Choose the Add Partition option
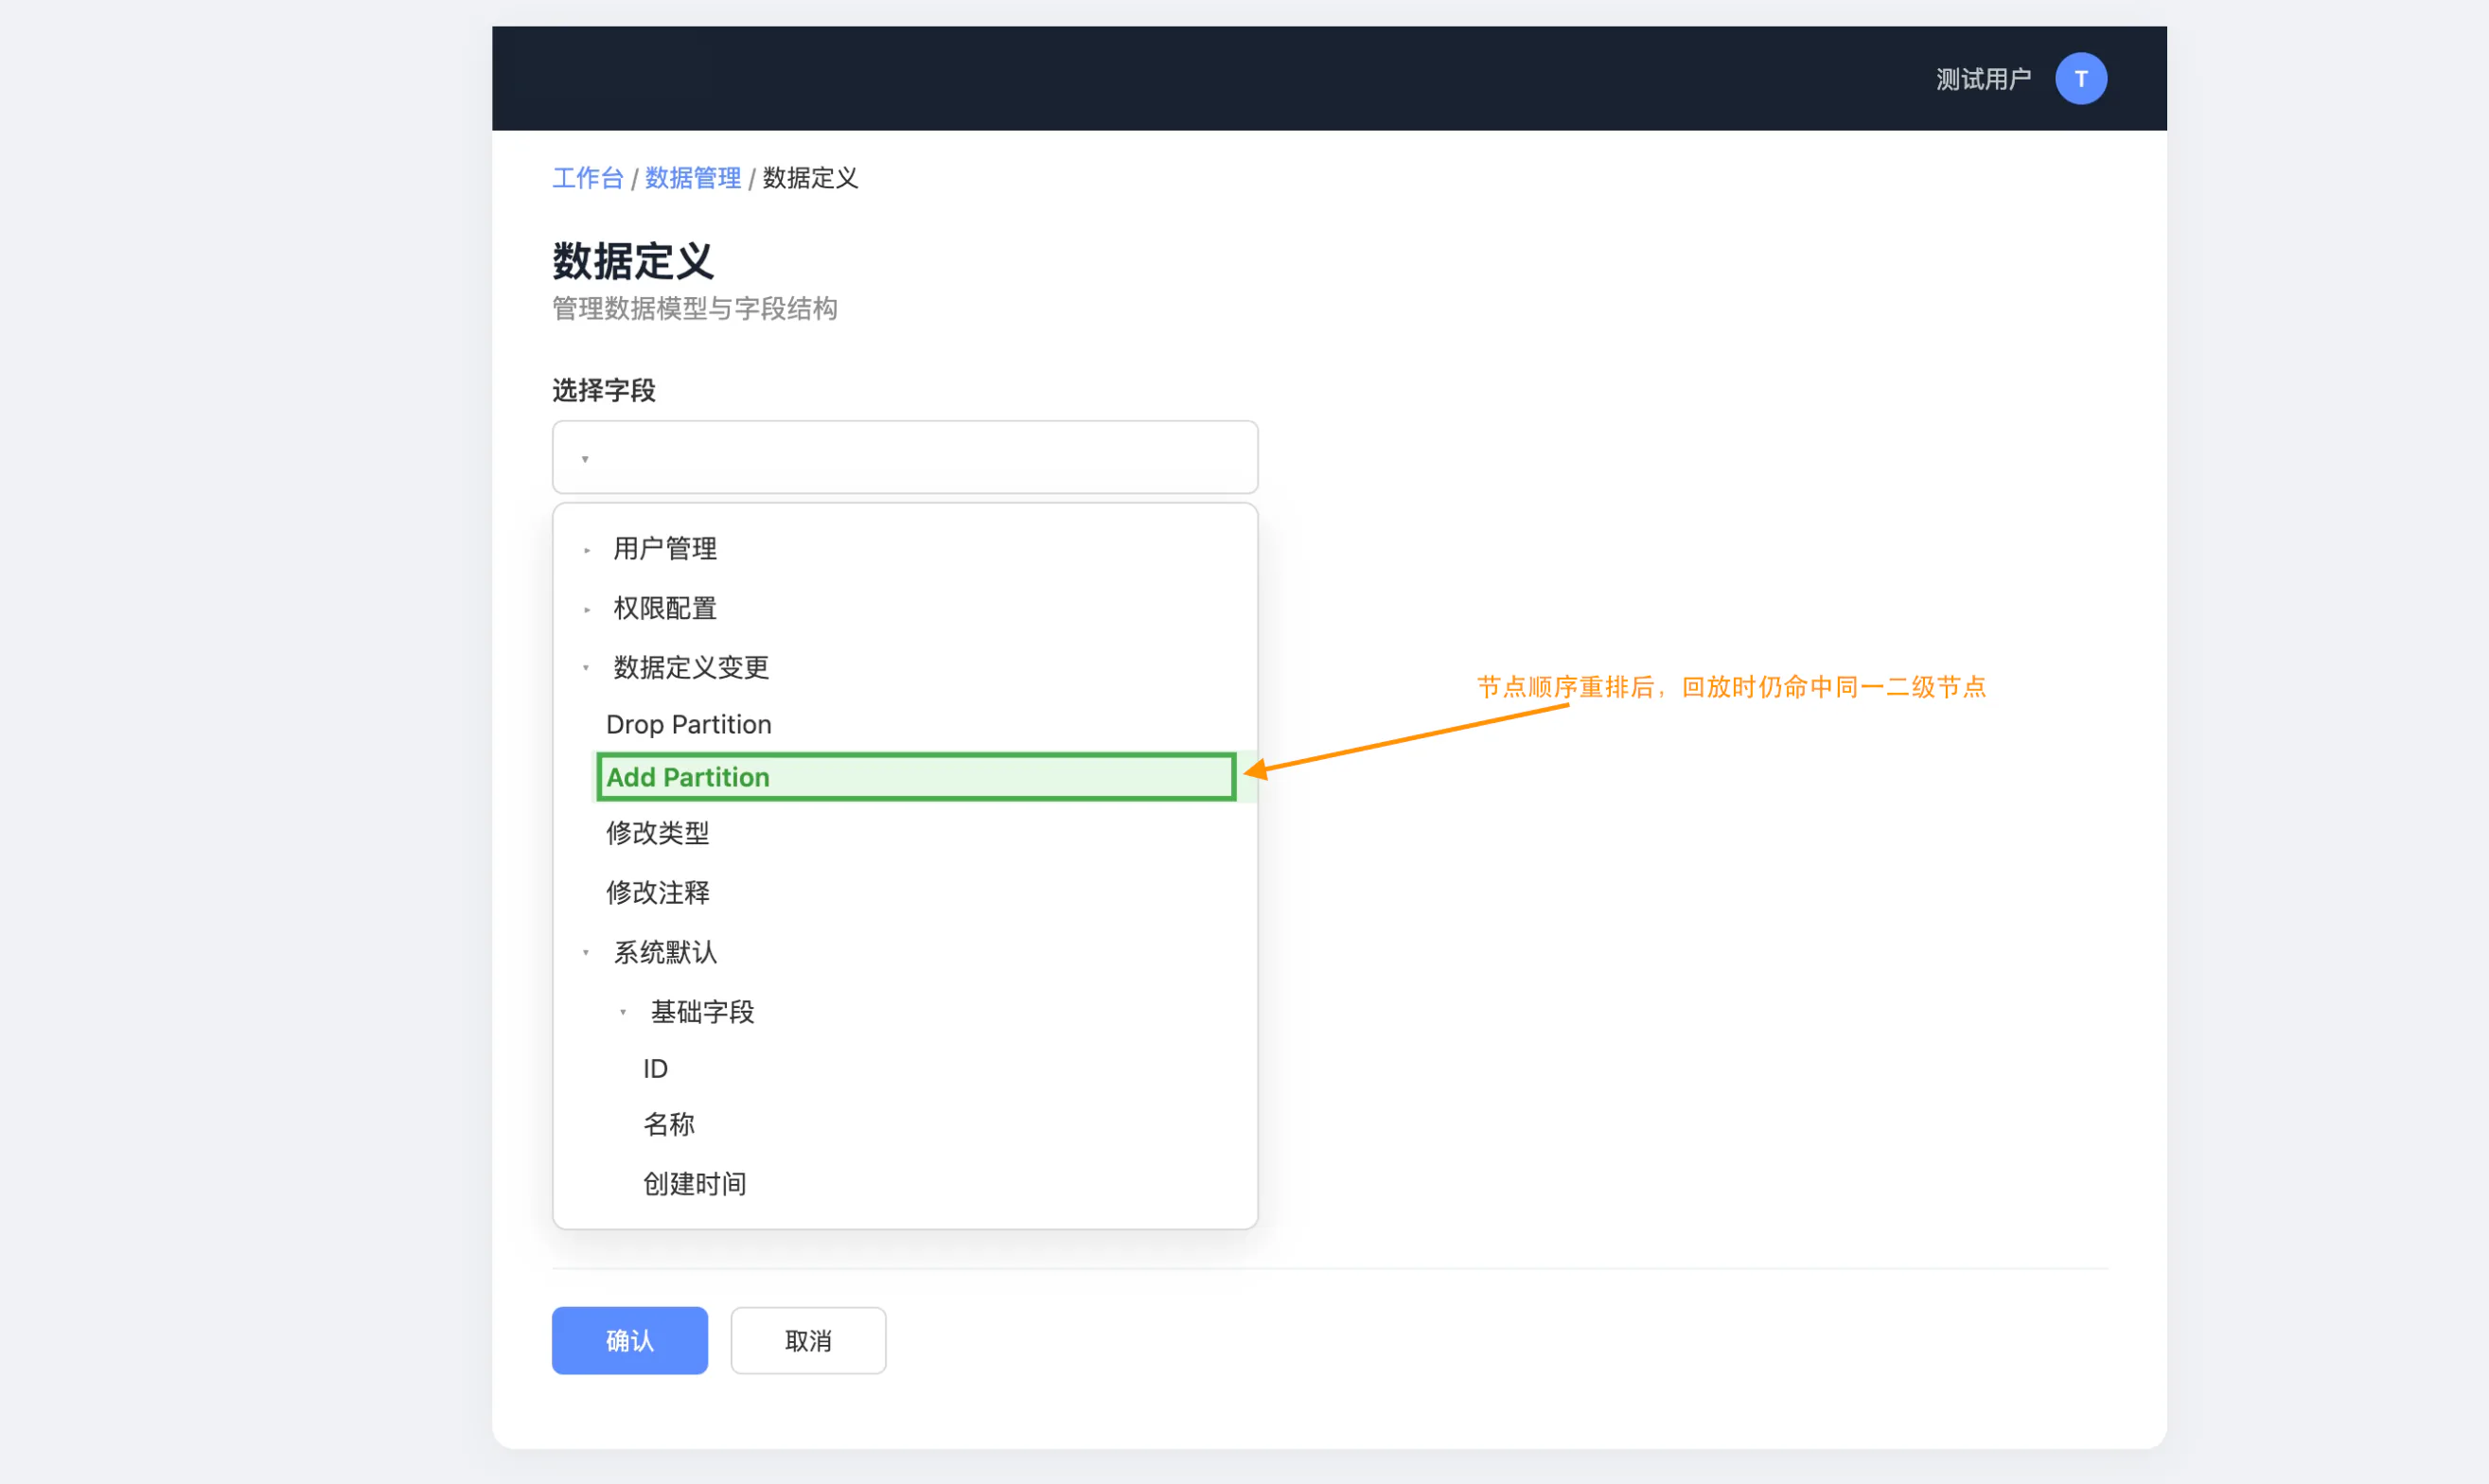Image resolution: width=2489 pixels, height=1484 pixels. [915, 777]
